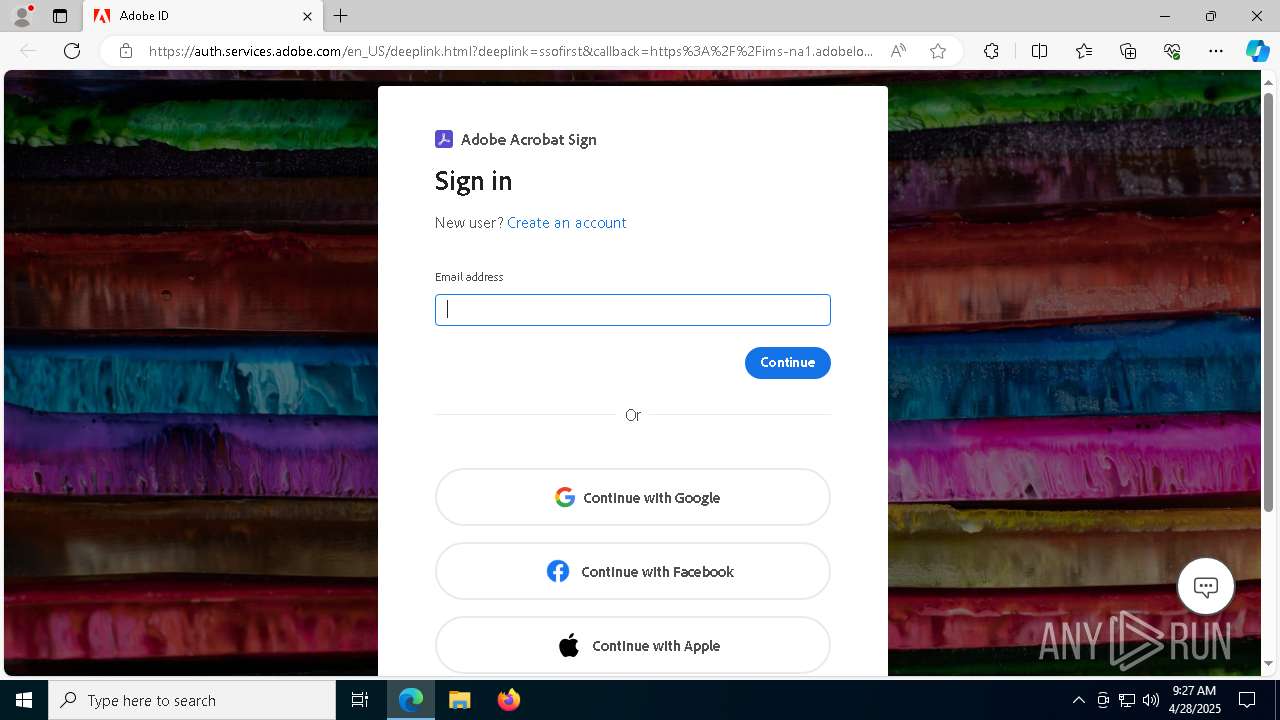This screenshot has height=720, width=1280.
Task: Click the Meet Now tray icon
Action: (1103, 700)
